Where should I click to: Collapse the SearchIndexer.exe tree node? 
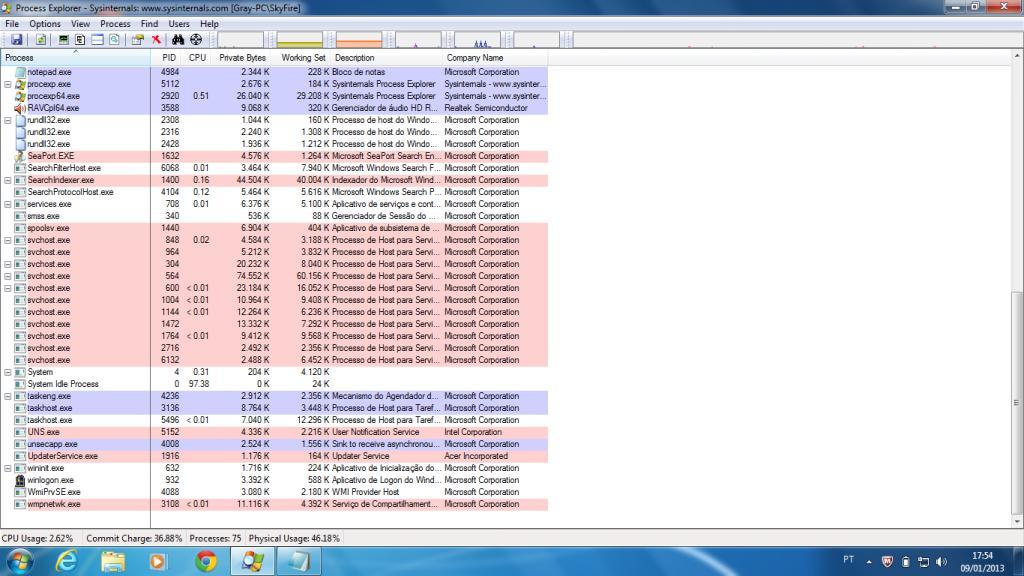[x=8, y=180]
